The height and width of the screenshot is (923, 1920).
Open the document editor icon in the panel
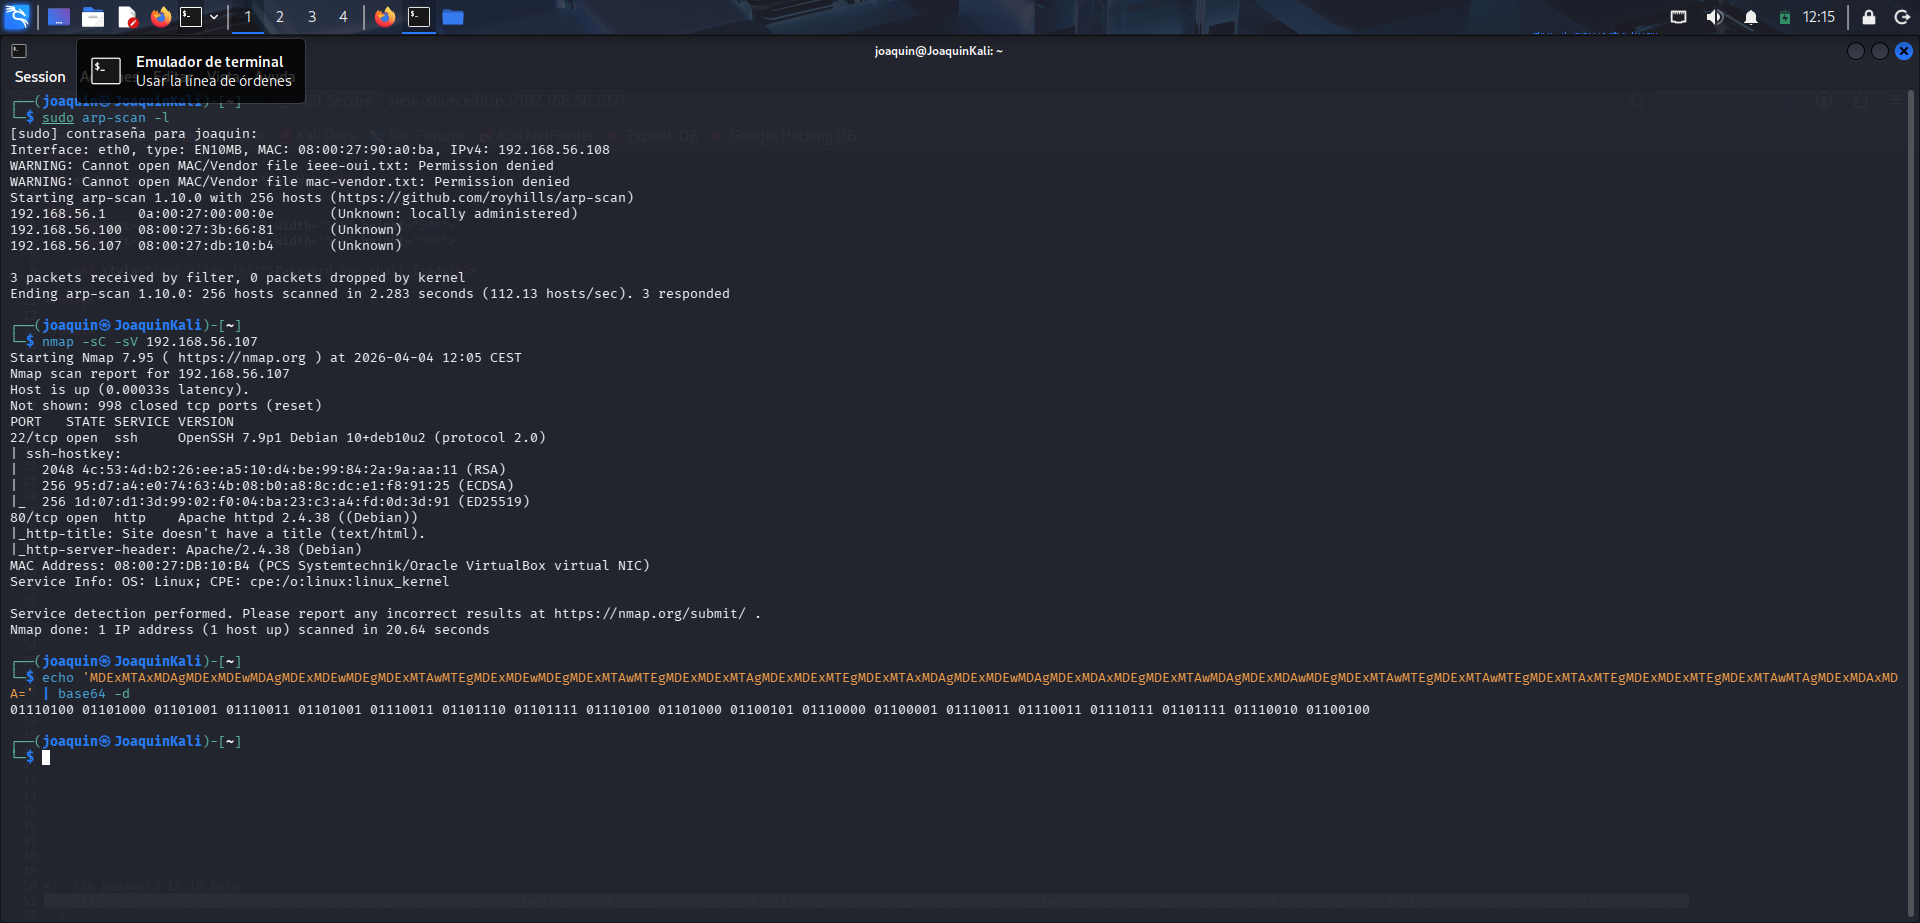pos(126,16)
